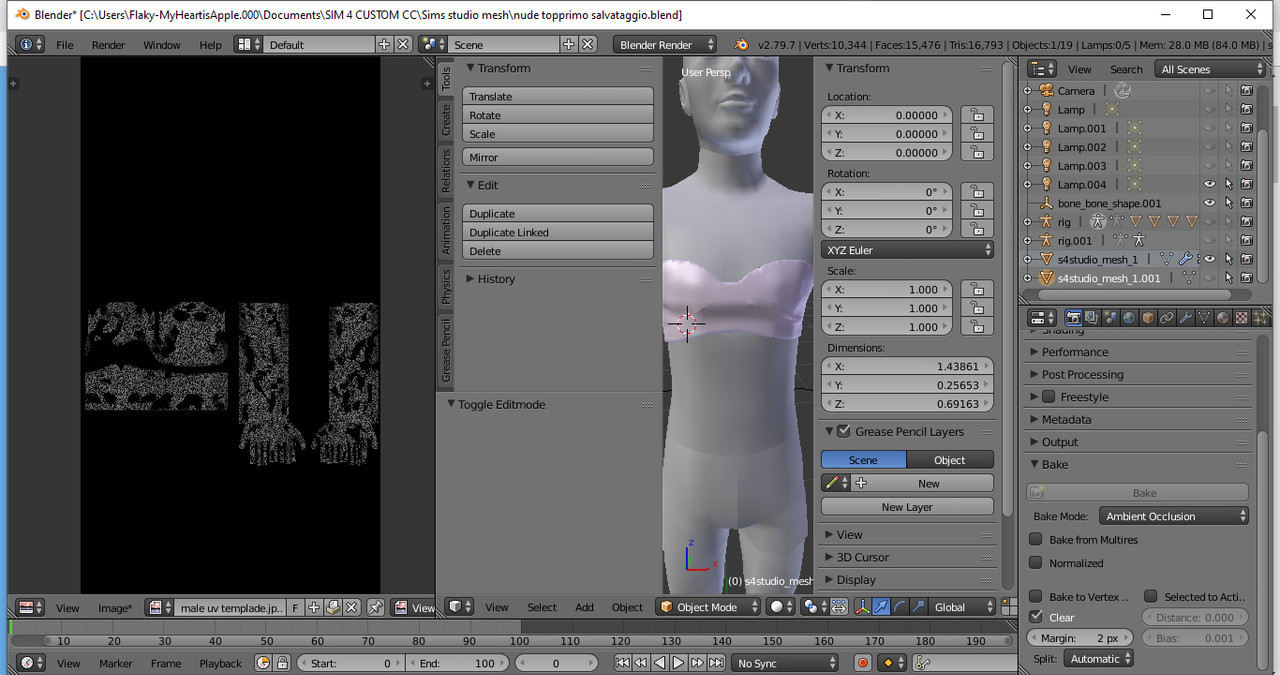The image size is (1280, 675).
Task: Enable the Freestyle checkbox
Action: 1048,397
